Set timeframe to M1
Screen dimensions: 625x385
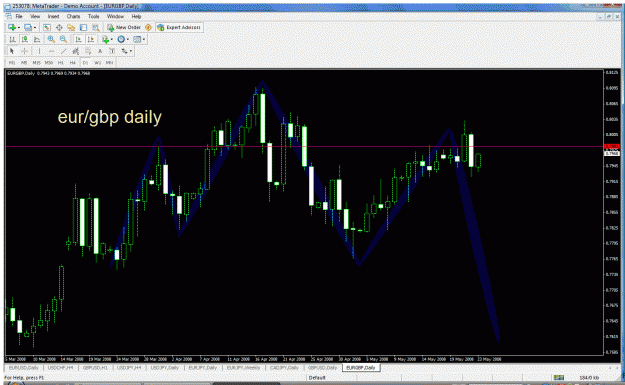point(12,63)
